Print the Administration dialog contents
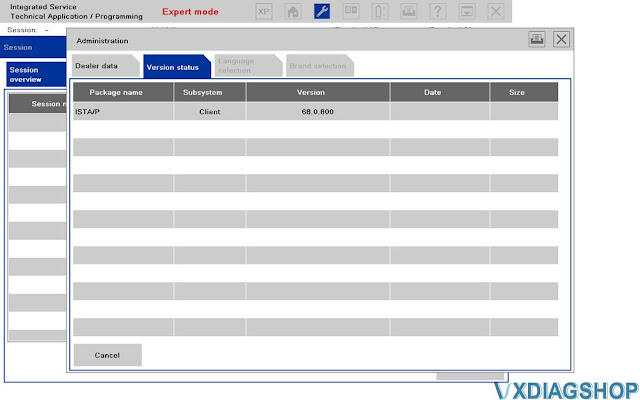Screen dimensions: 640x400 537,39
